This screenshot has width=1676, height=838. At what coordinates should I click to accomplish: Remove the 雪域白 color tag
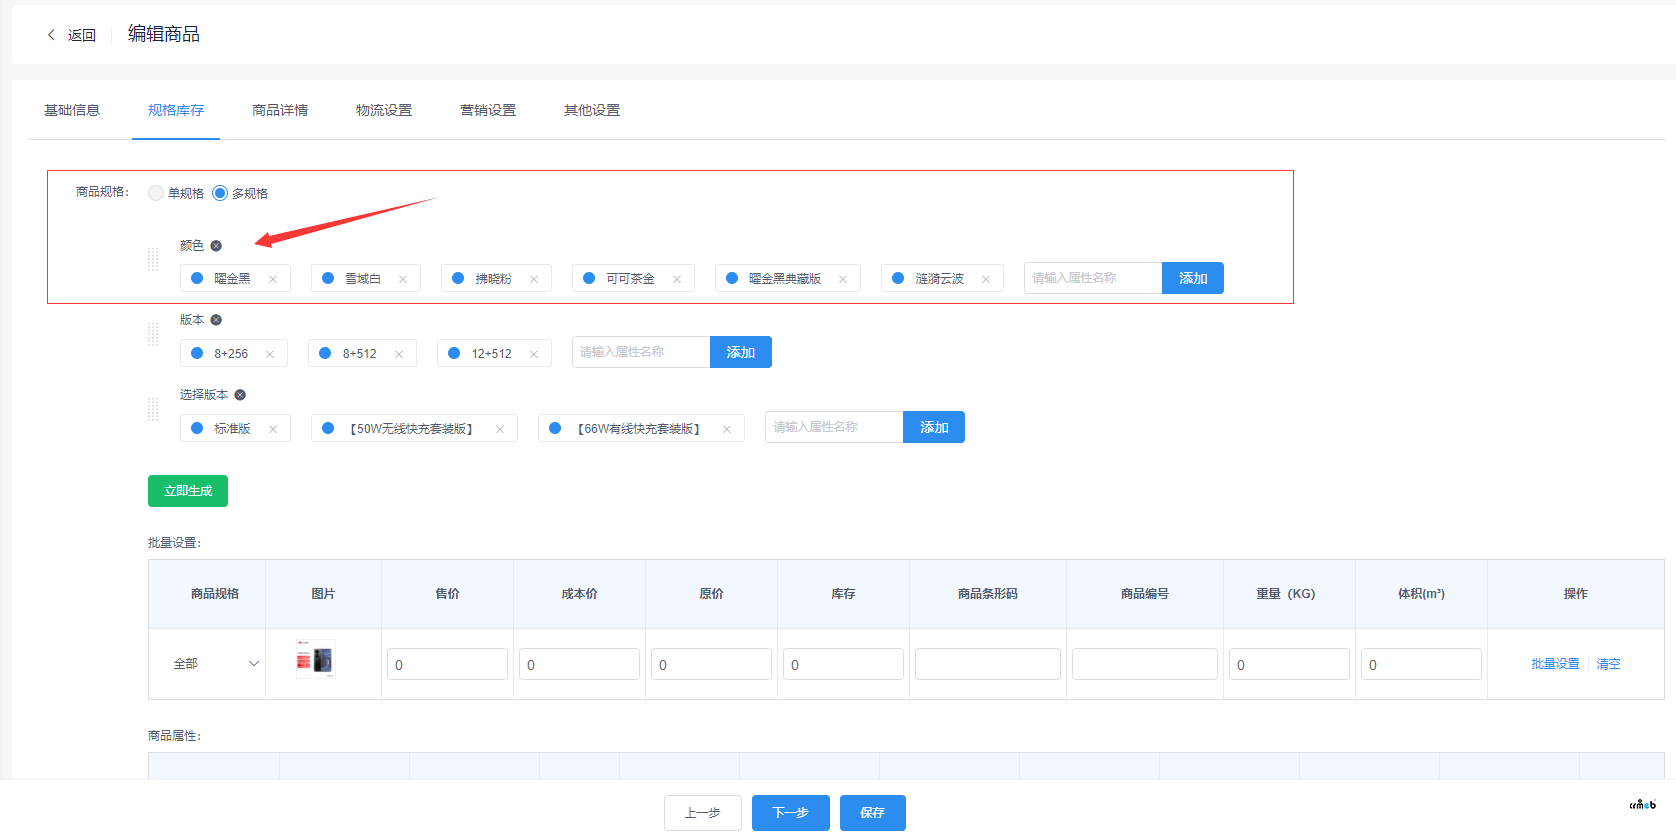tap(403, 279)
